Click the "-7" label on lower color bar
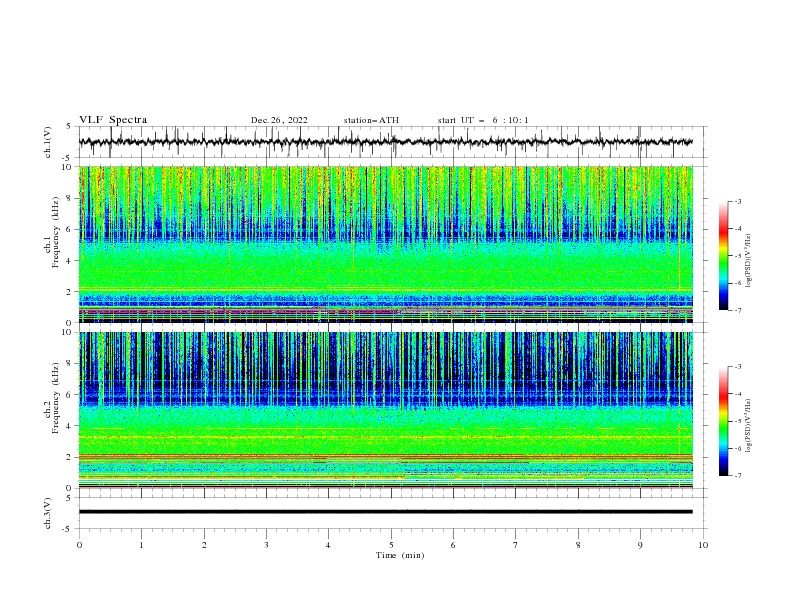The width and height of the screenshot is (792, 612). (737, 475)
